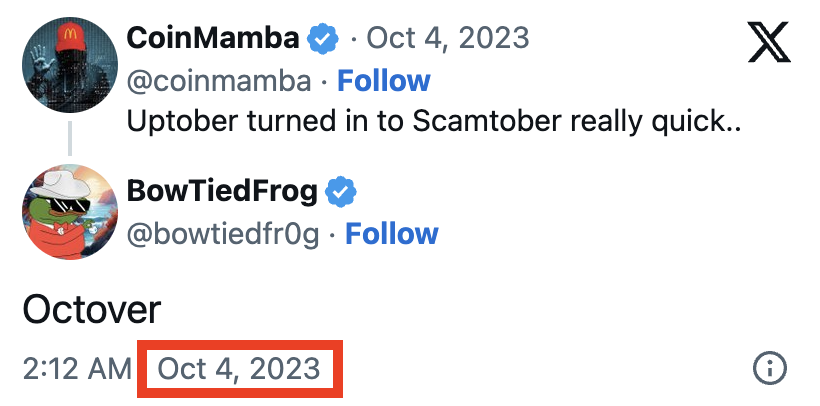Click the highlighted Oct 4, 2023 date
The width and height of the screenshot is (820, 406).
click(x=239, y=368)
